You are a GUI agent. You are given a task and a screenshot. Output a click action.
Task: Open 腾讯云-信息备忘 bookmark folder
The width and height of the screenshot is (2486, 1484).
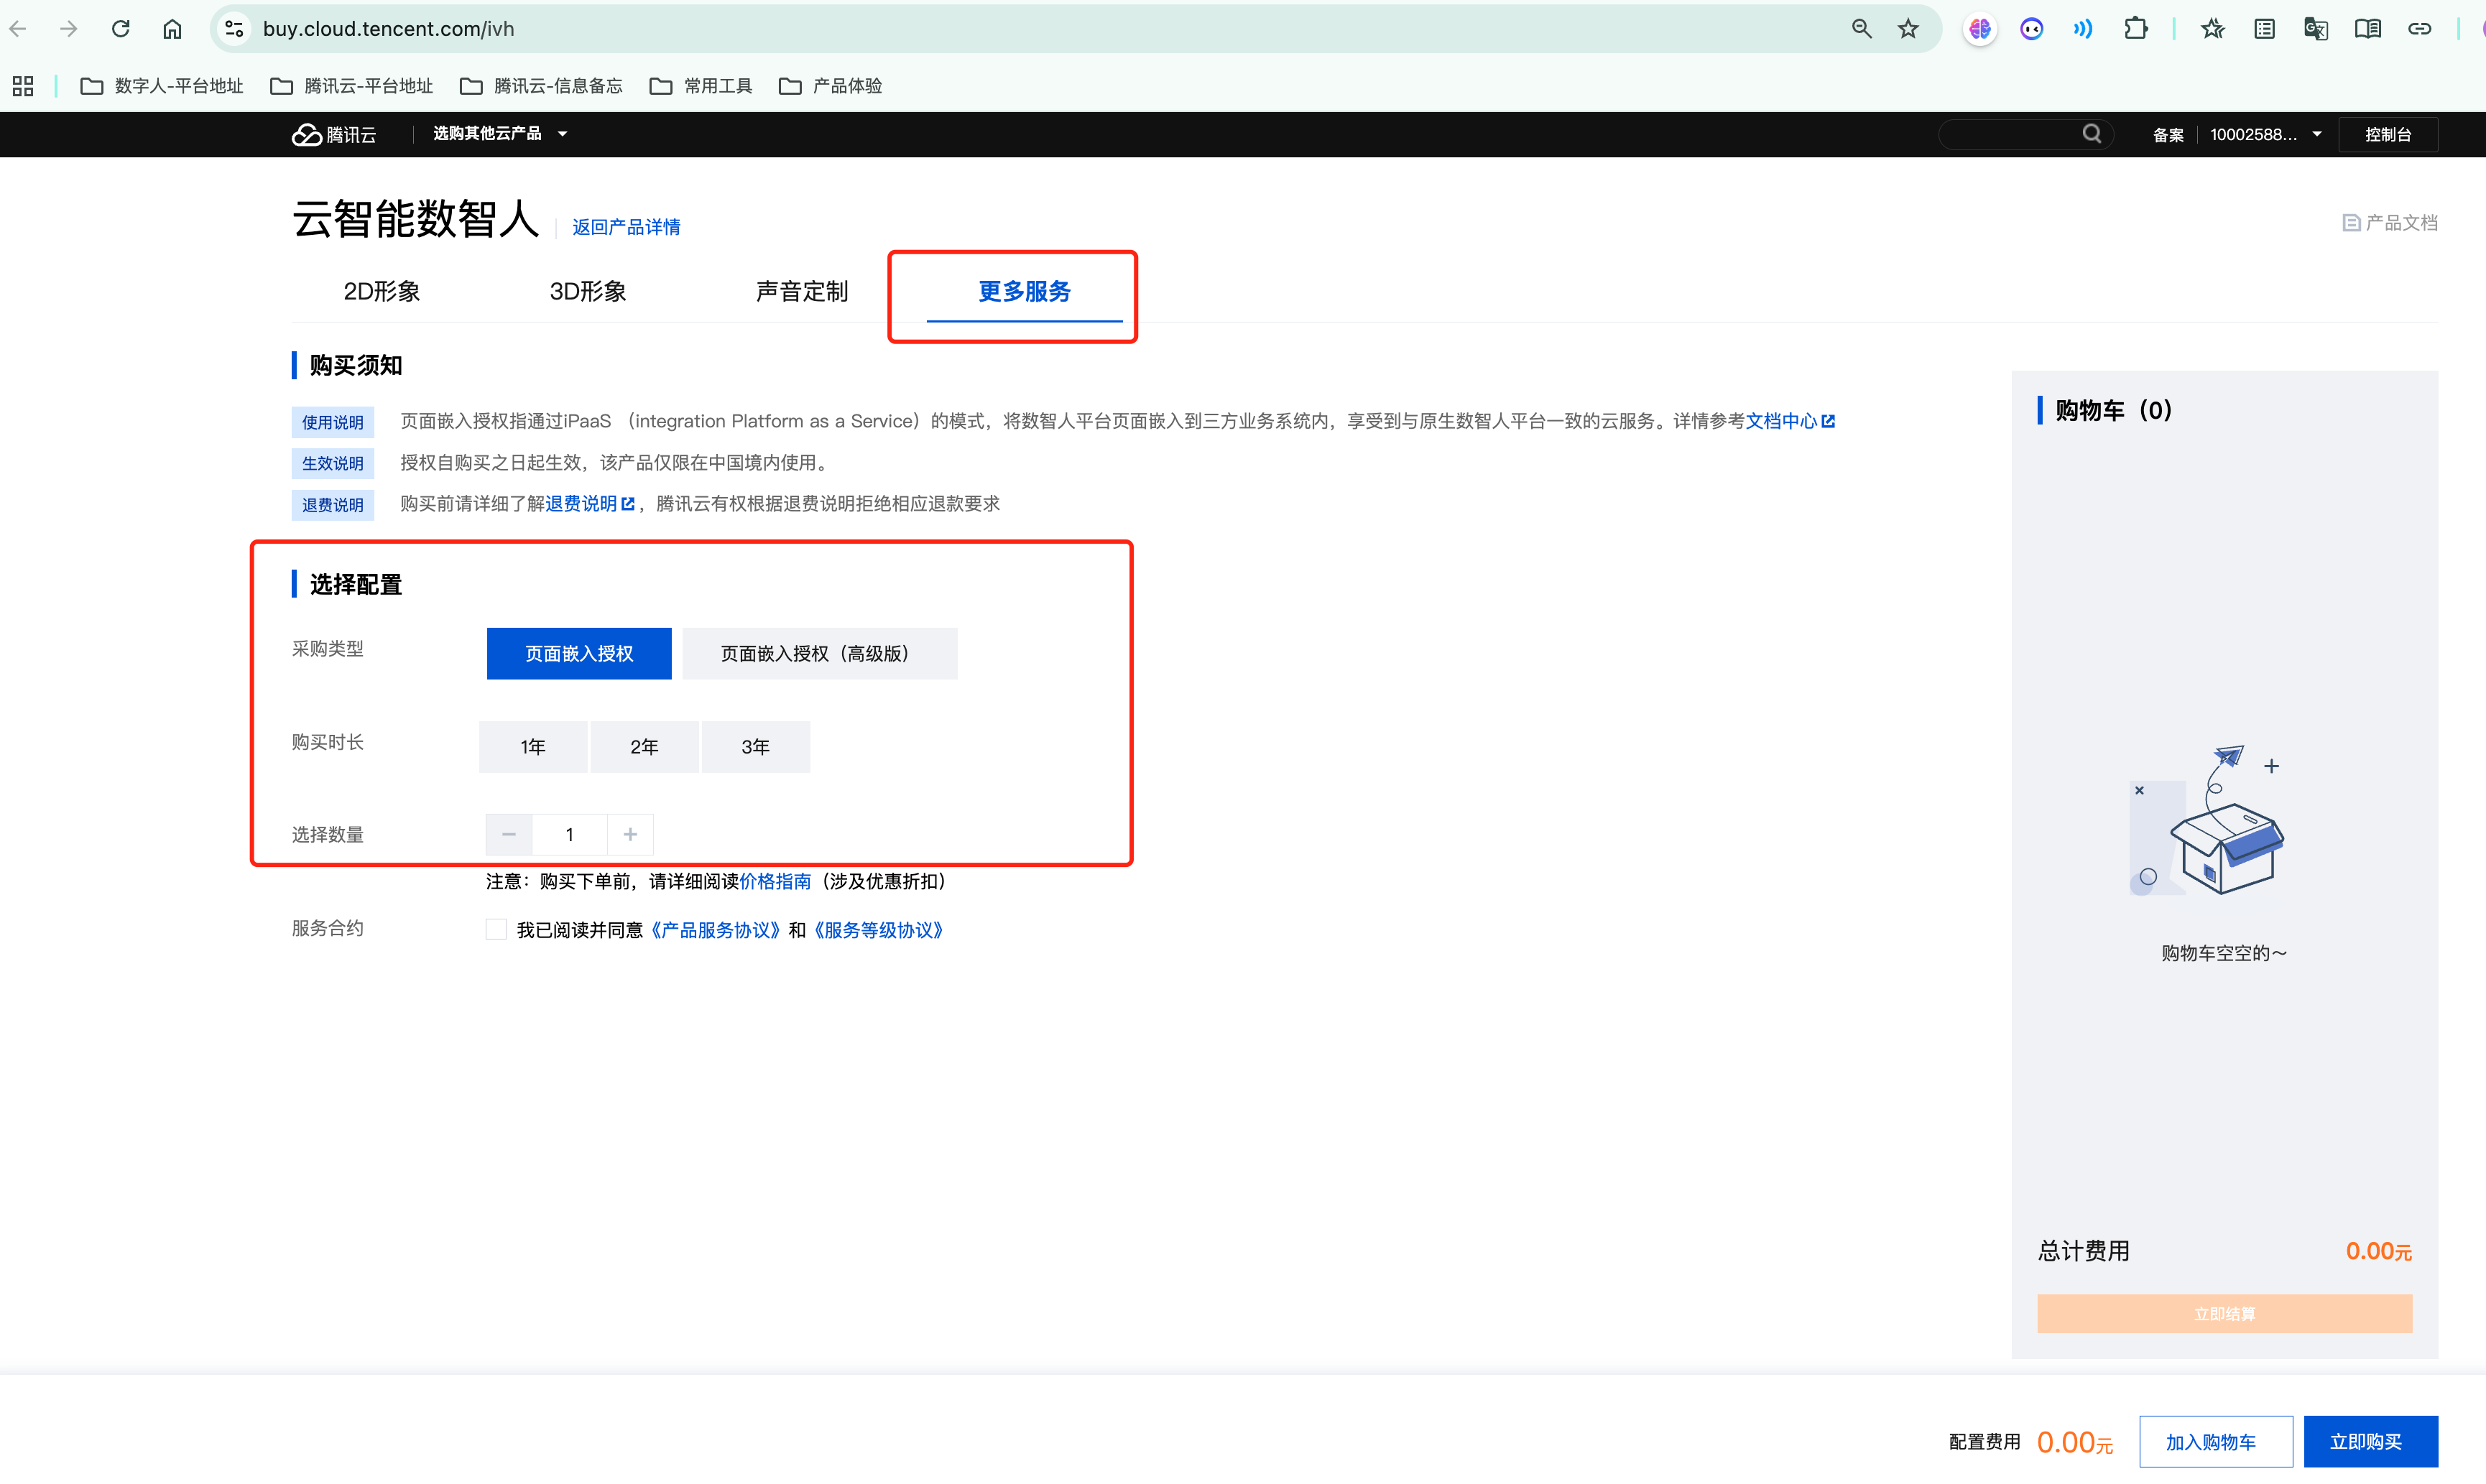(x=541, y=86)
